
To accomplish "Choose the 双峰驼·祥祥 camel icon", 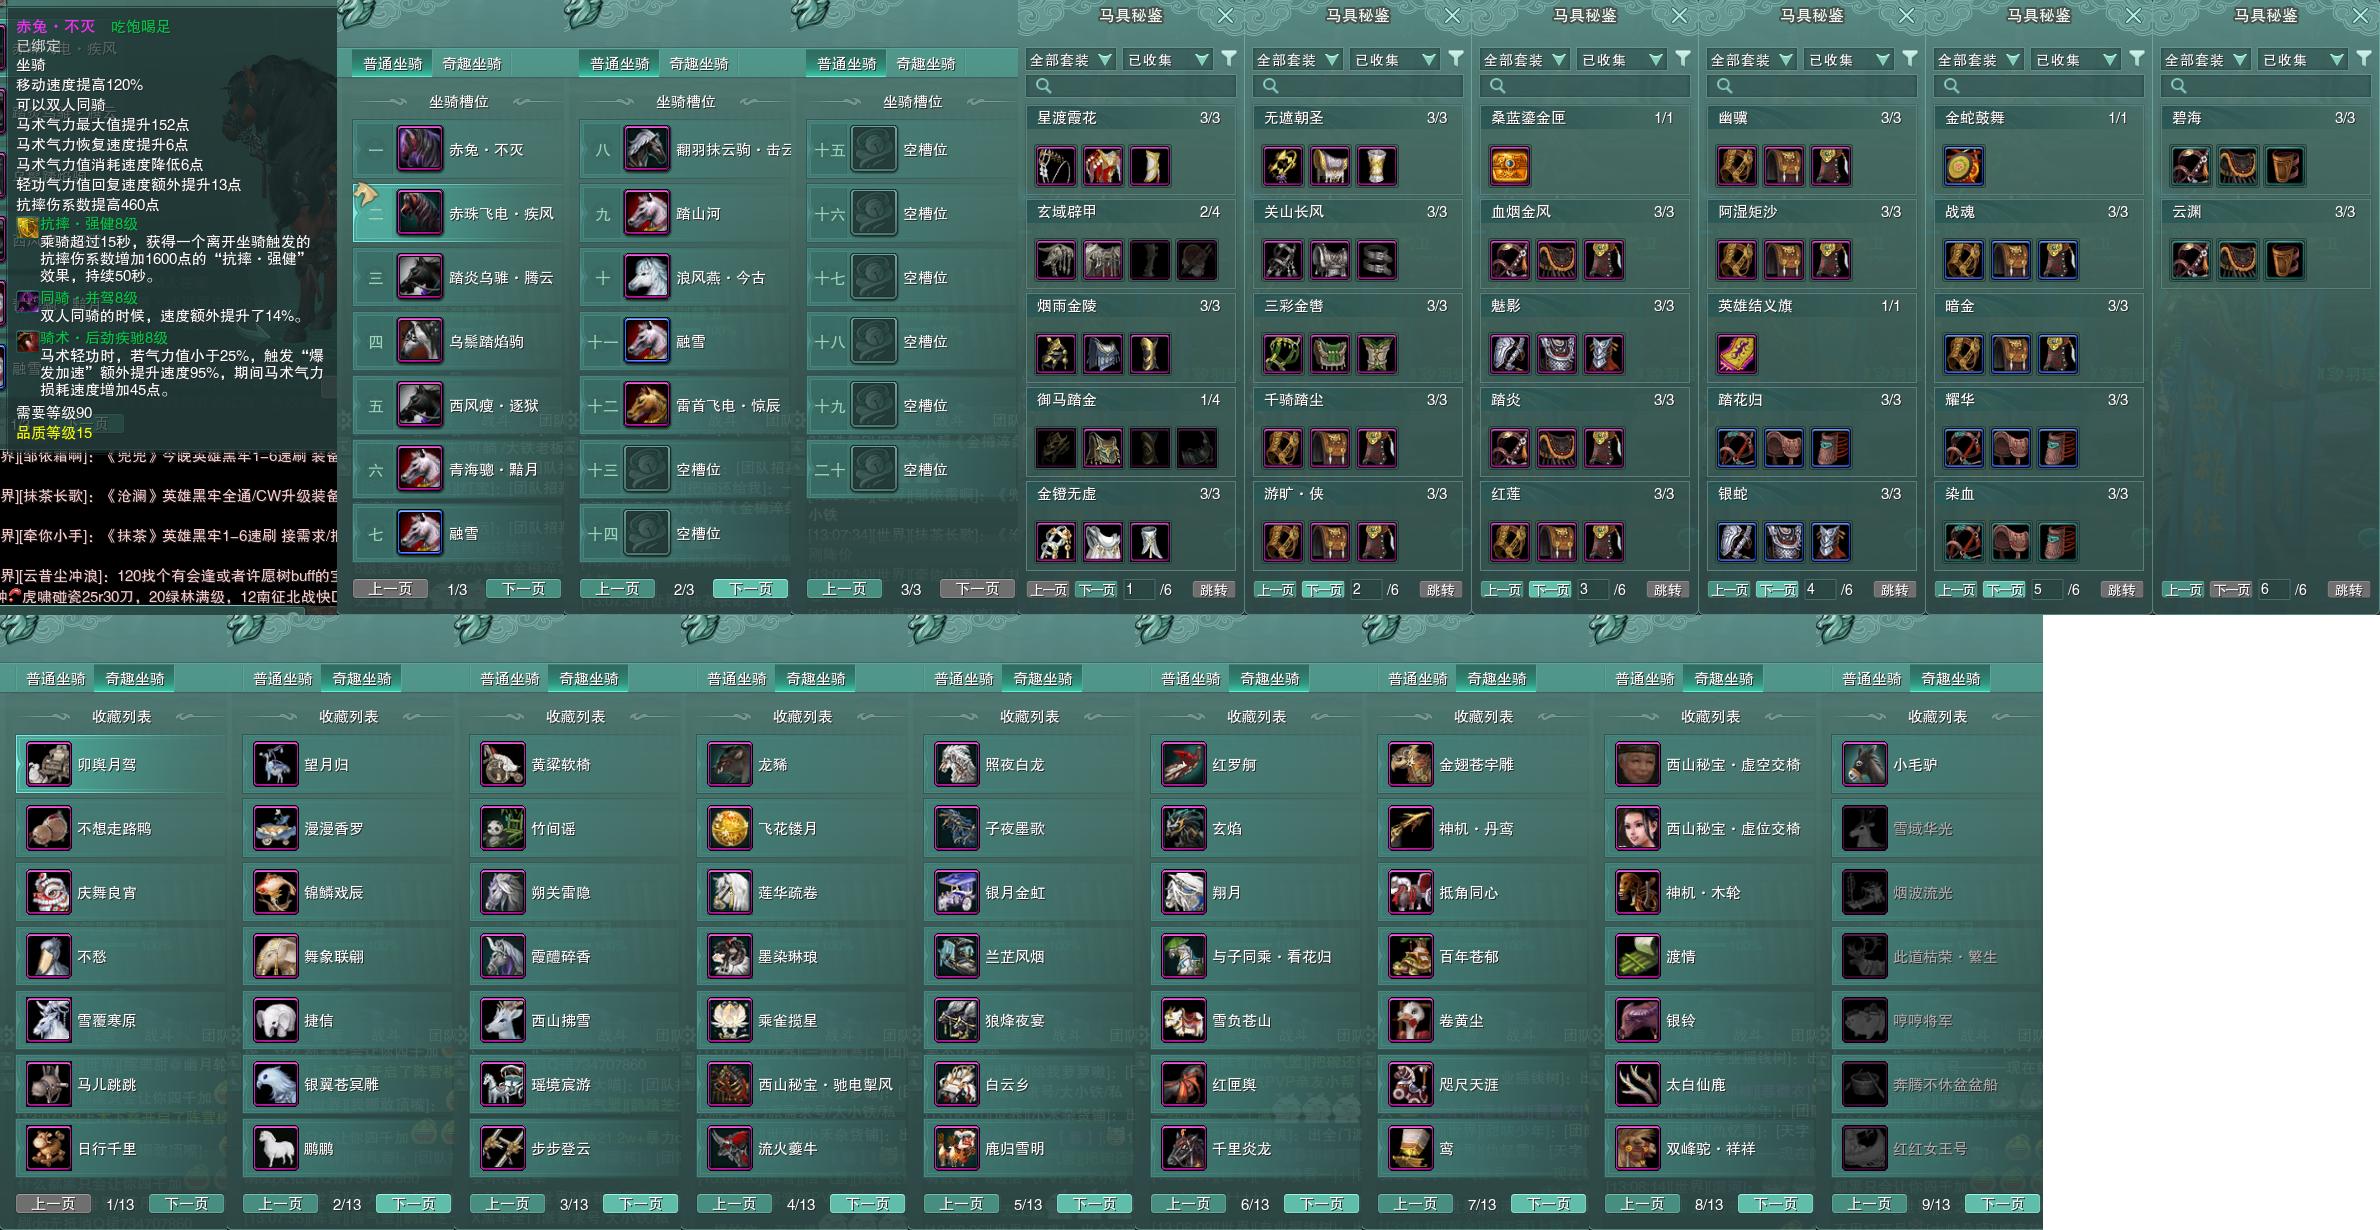I will pyautogui.click(x=1637, y=1149).
